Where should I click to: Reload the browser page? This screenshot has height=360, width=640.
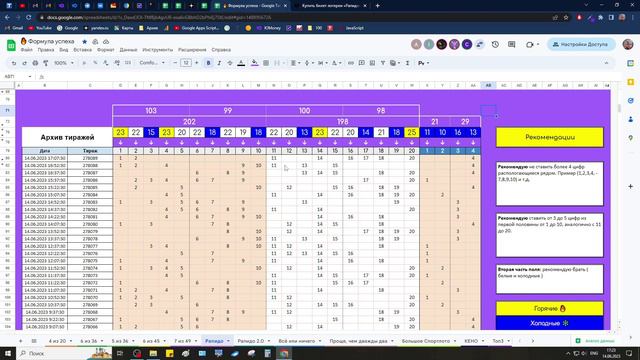tap(29, 18)
